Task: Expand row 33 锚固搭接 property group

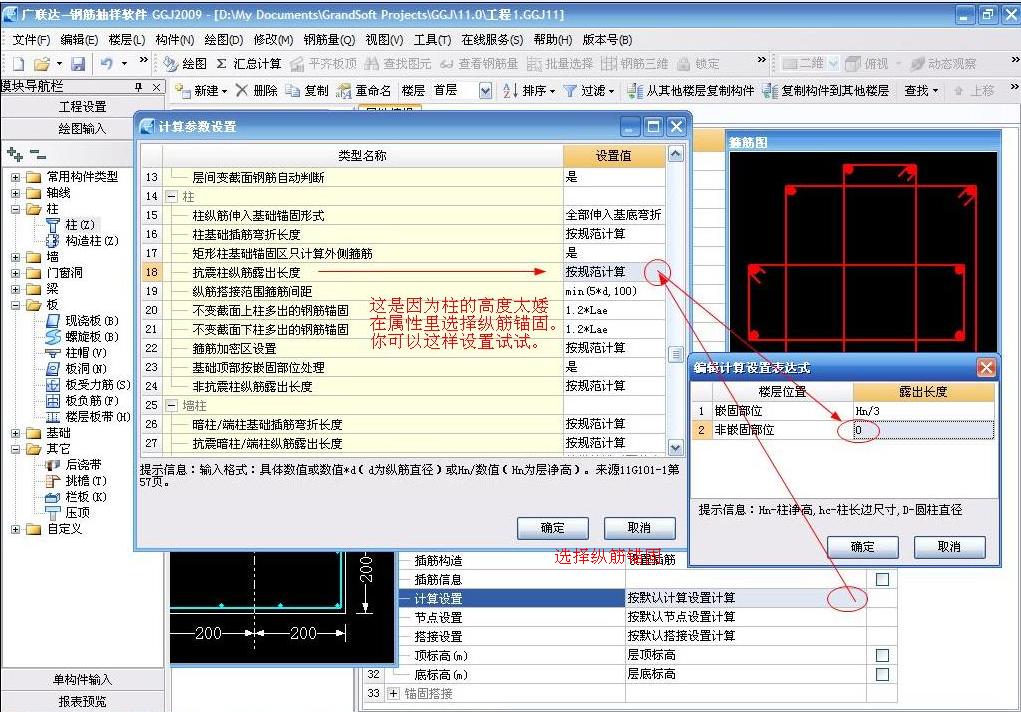Action: click(393, 694)
